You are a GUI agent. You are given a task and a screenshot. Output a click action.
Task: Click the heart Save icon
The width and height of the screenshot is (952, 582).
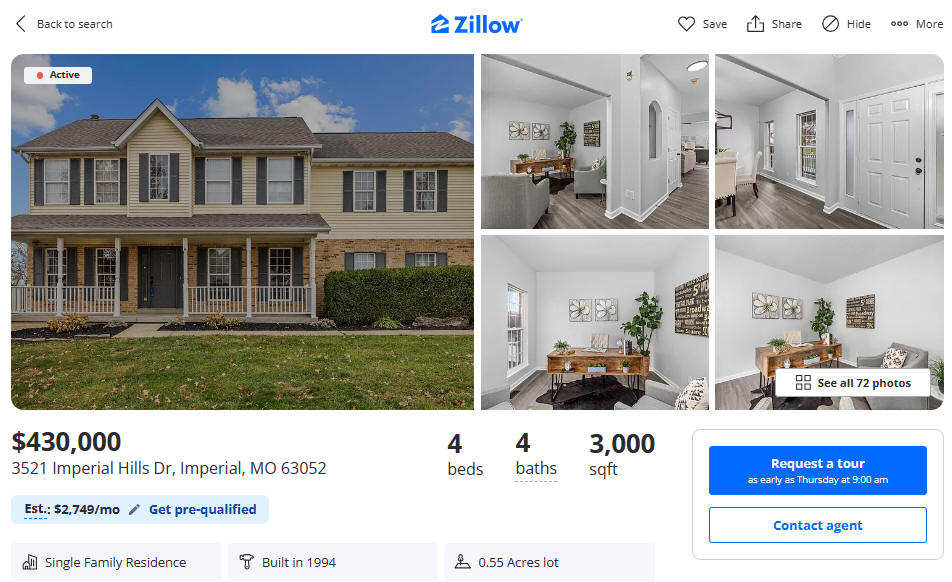click(x=686, y=24)
